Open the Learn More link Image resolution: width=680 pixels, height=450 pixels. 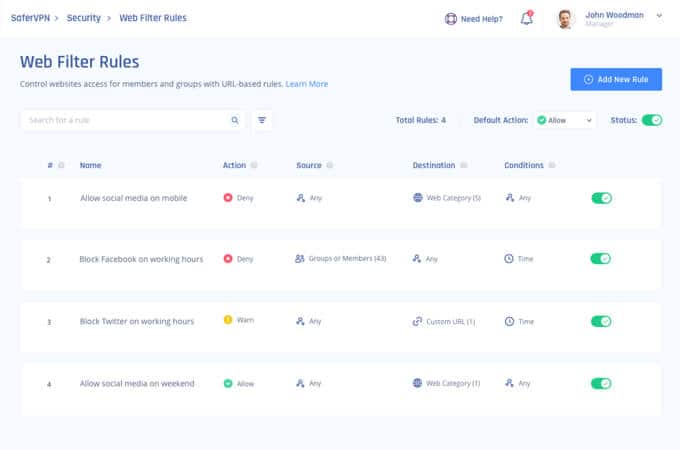click(307, 84)
